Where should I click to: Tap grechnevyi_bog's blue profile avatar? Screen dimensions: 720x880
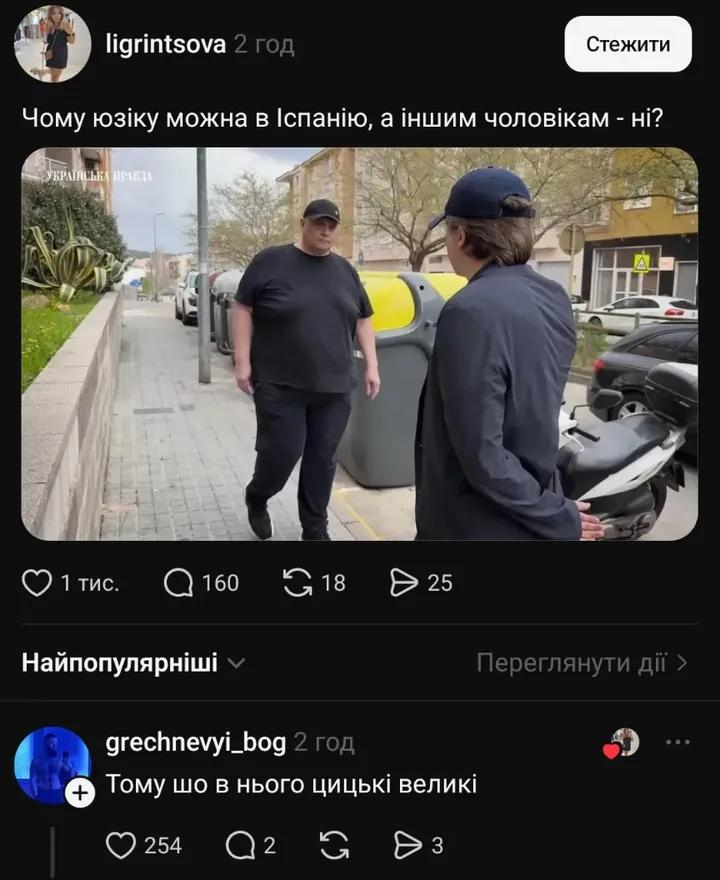52,766
